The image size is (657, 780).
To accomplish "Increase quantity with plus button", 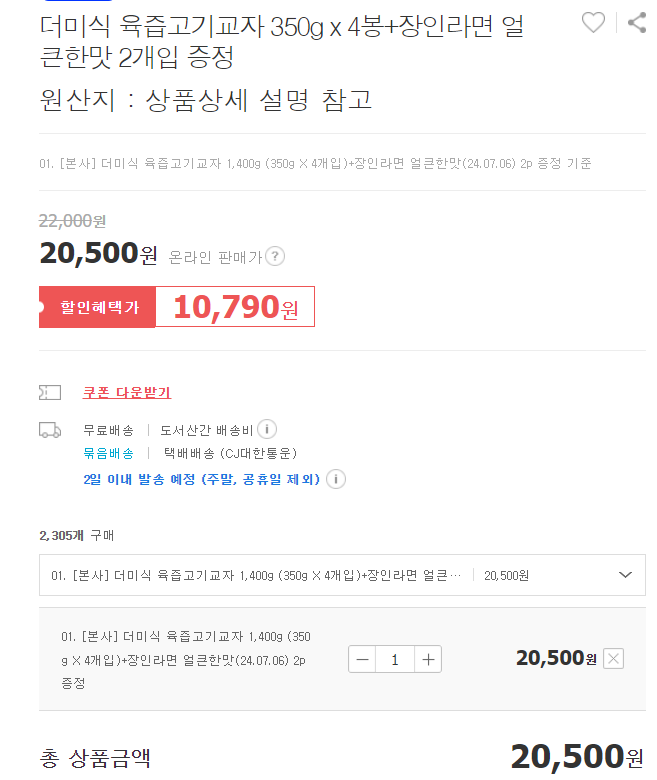I will [428, 659].
